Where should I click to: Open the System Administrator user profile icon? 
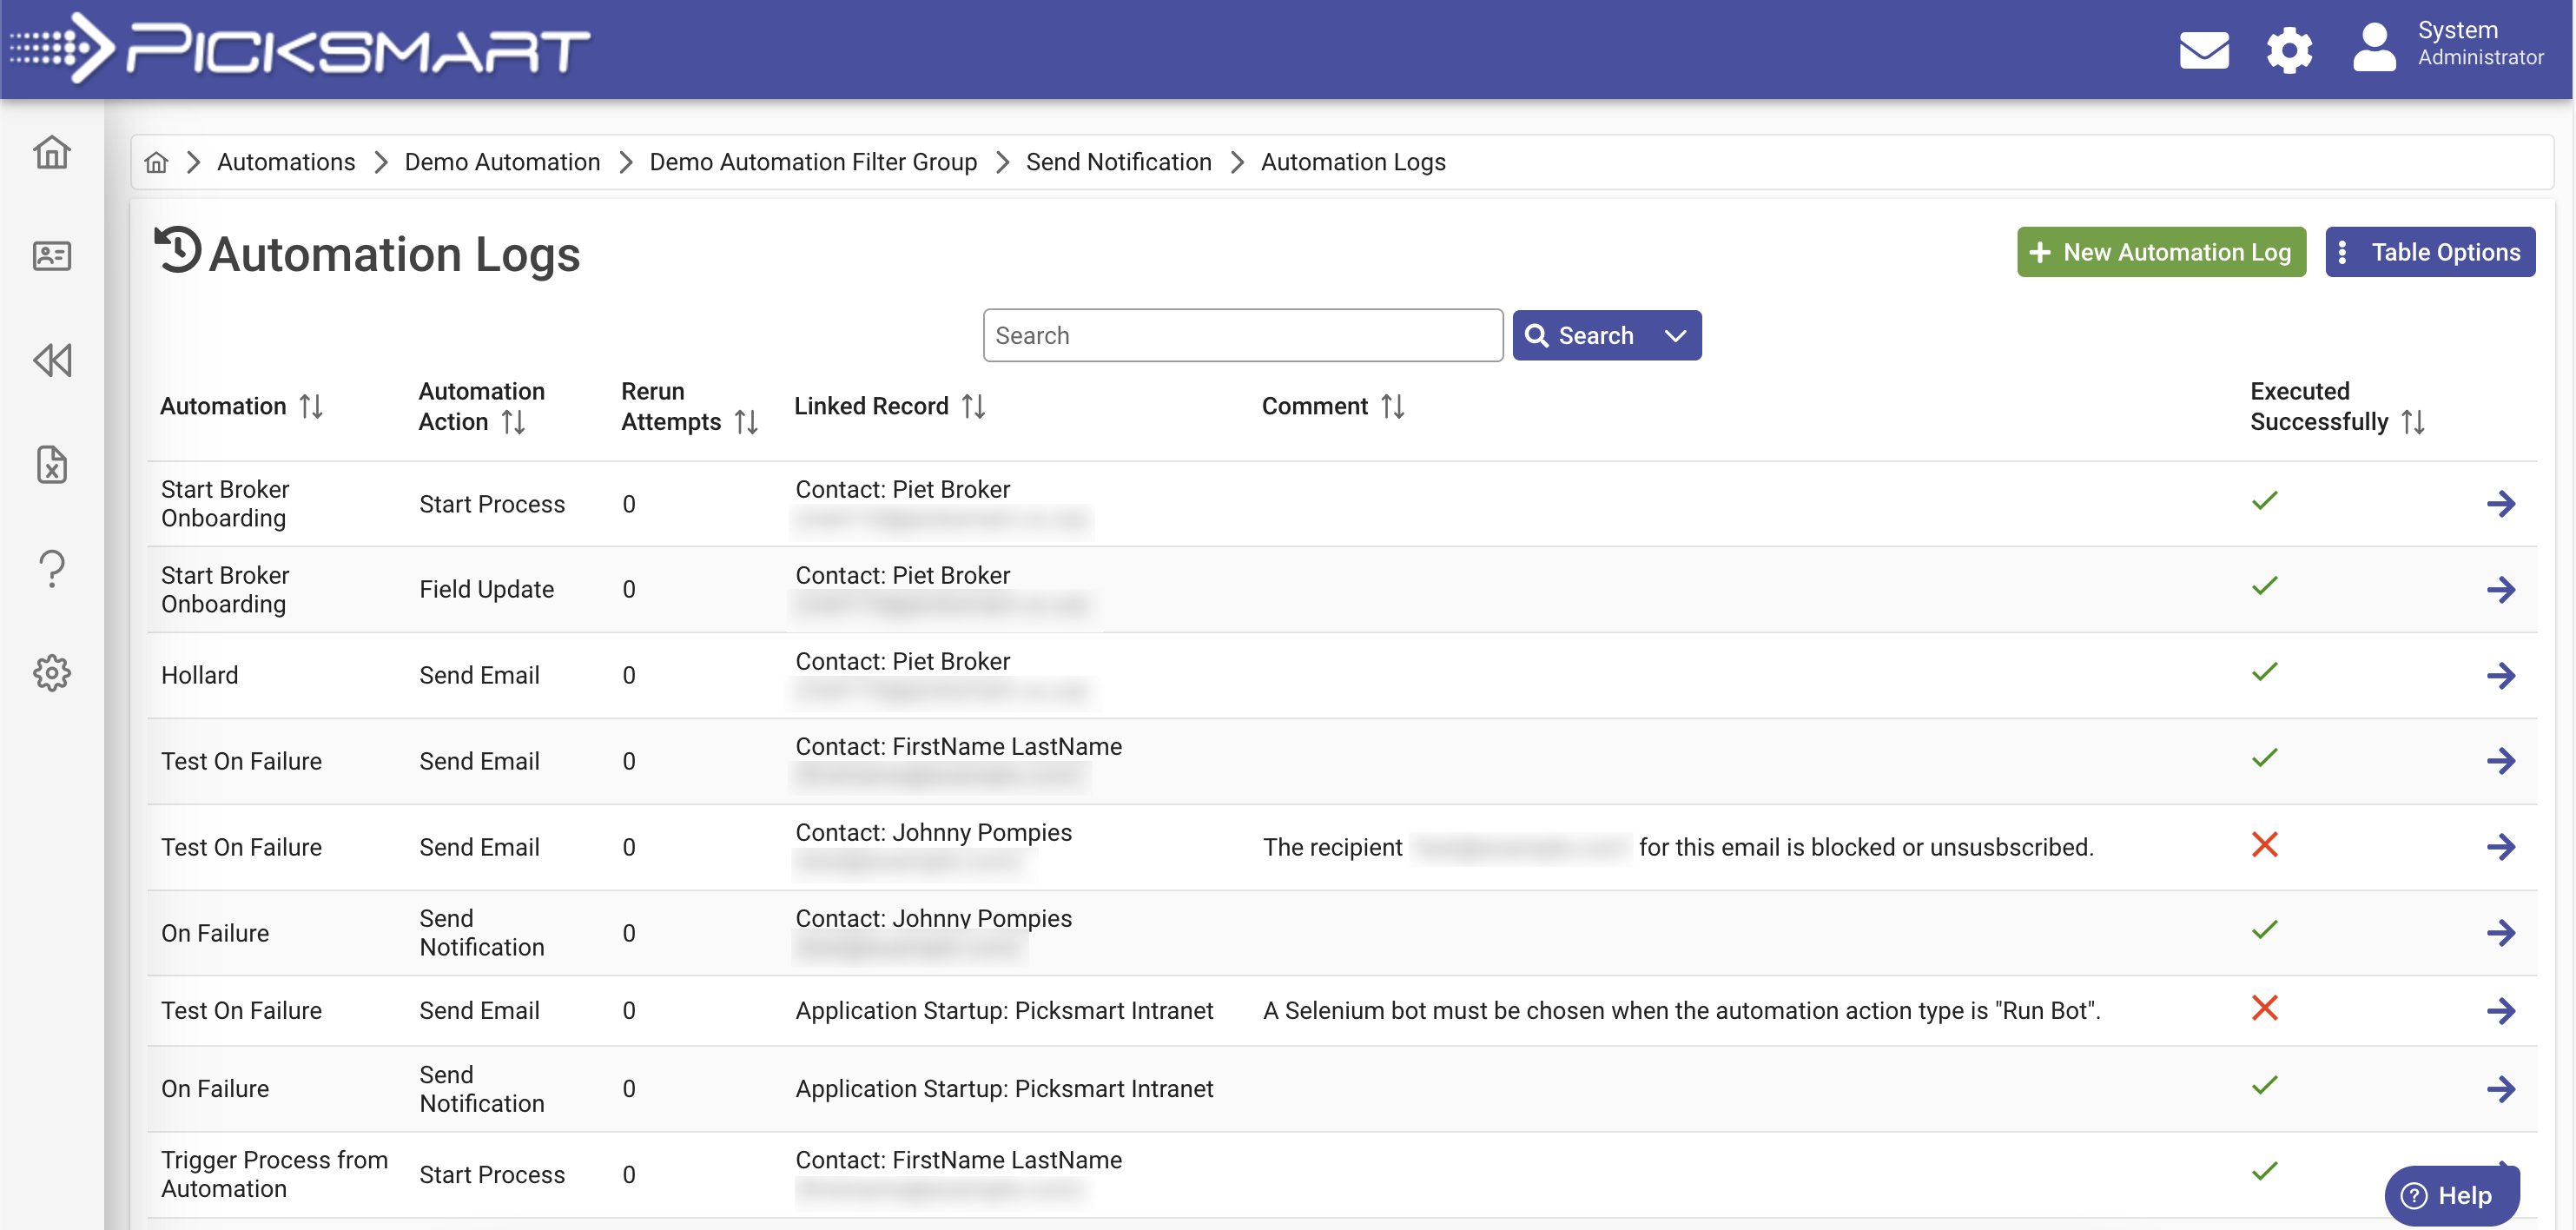tap(2374, 47)
